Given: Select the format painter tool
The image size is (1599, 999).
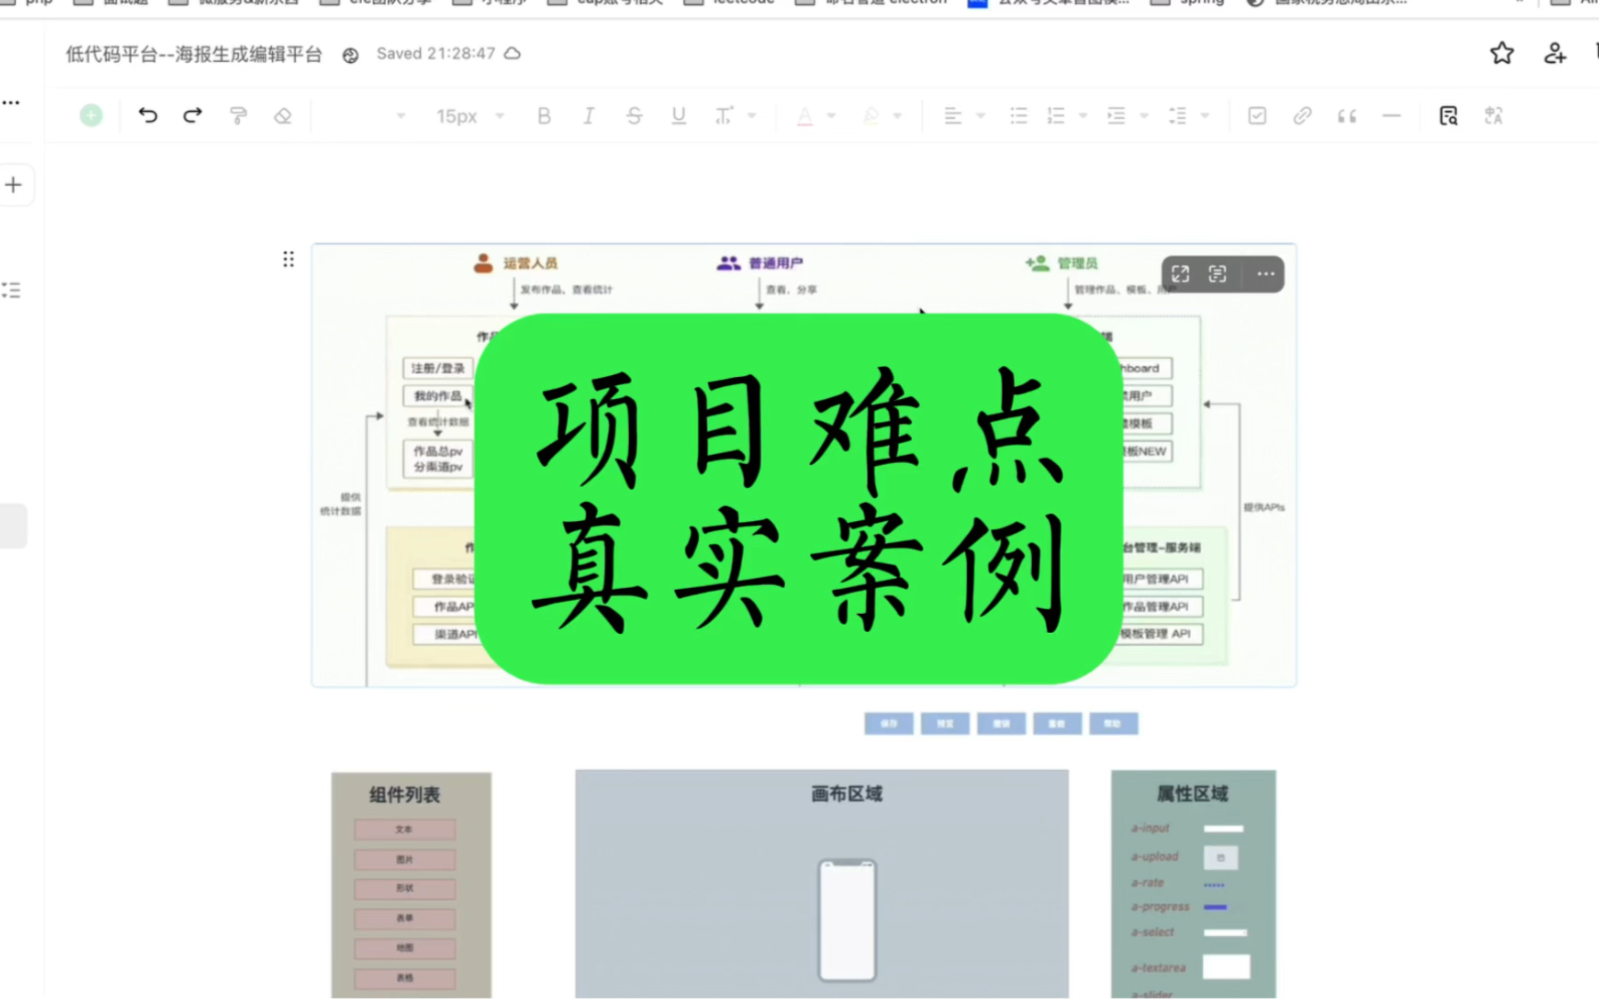Looking at the screenshot, I should (238, 116).
